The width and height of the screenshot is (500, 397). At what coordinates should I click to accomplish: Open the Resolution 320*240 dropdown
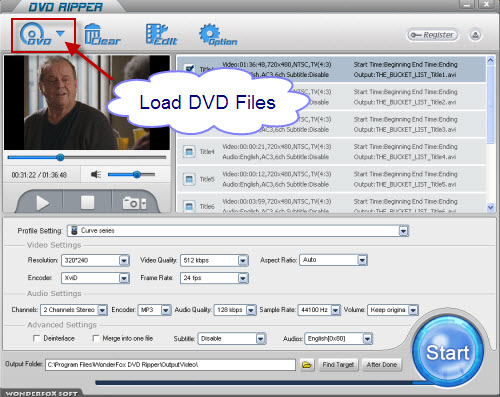click(124, 260)
